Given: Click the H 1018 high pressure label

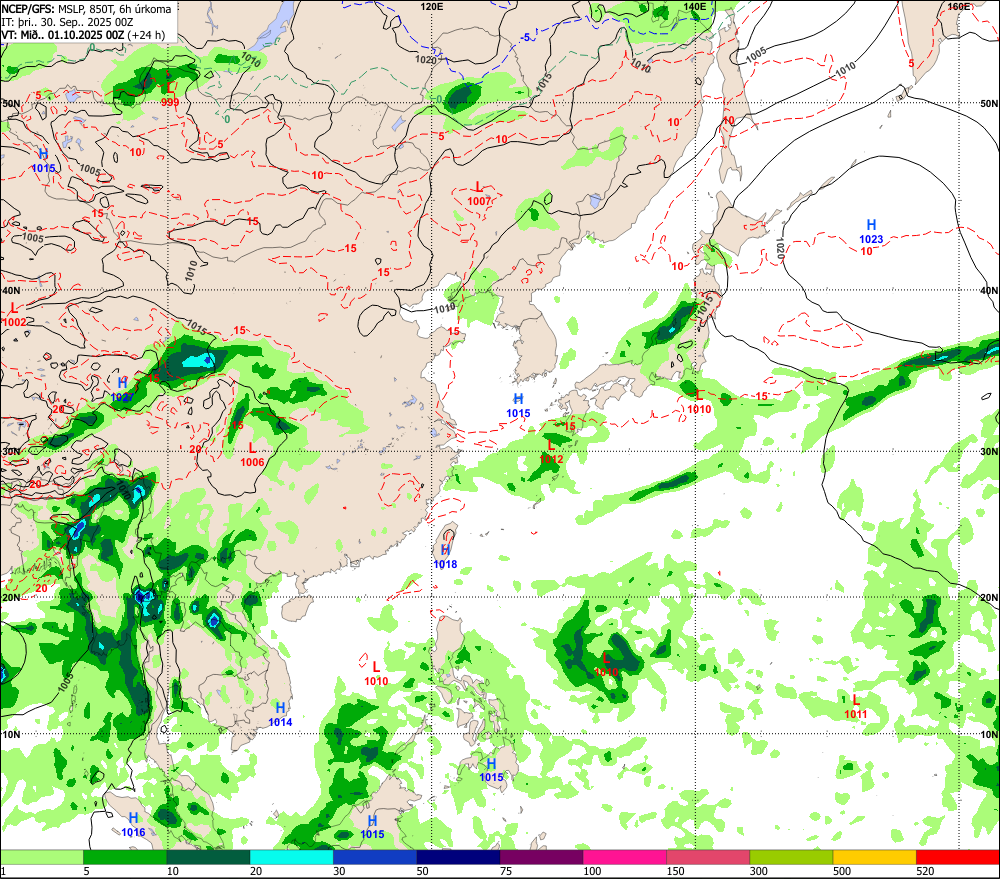Looking at the screenshot, I should tap(445, 557).
